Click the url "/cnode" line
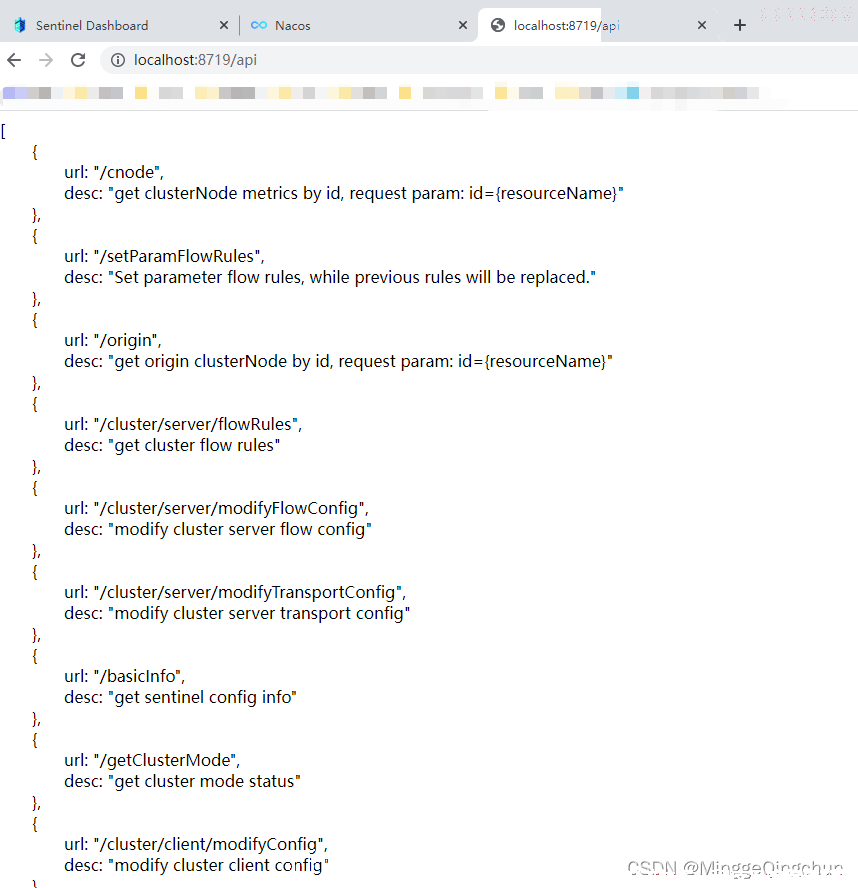The width and height of the screenshot is (858, 888). tap(114, 172)
